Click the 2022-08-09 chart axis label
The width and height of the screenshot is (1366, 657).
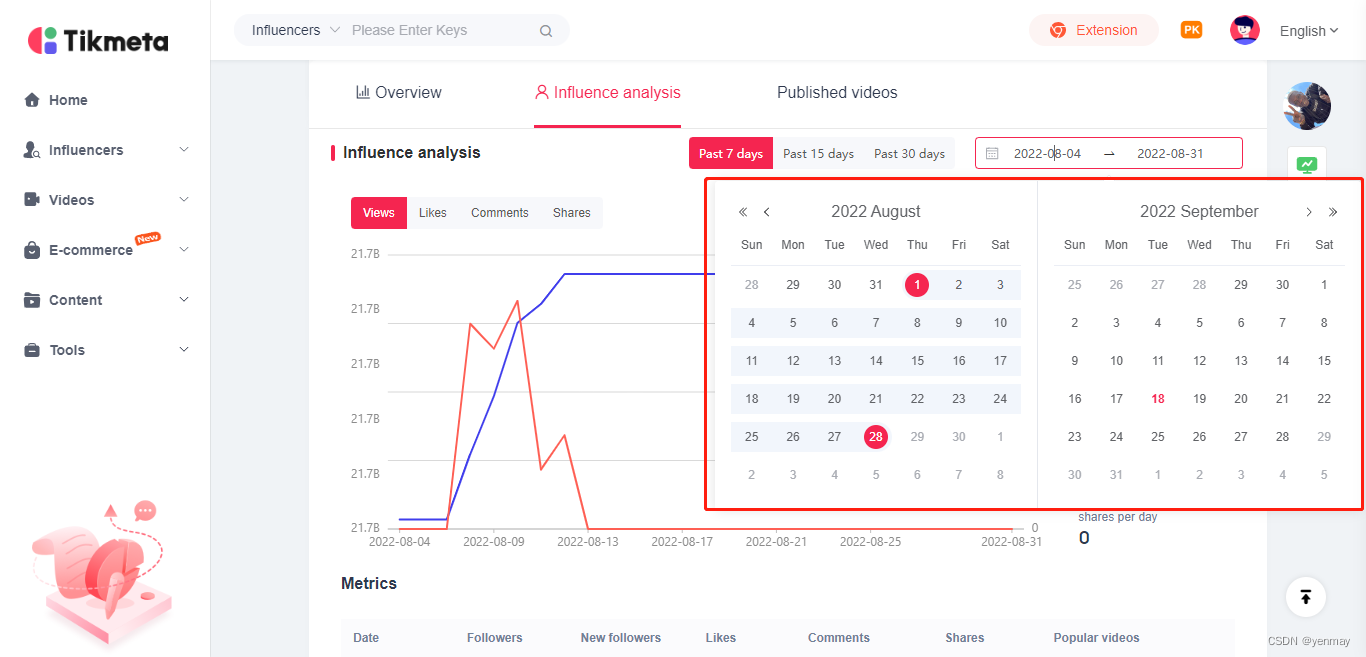coord(494,542)
